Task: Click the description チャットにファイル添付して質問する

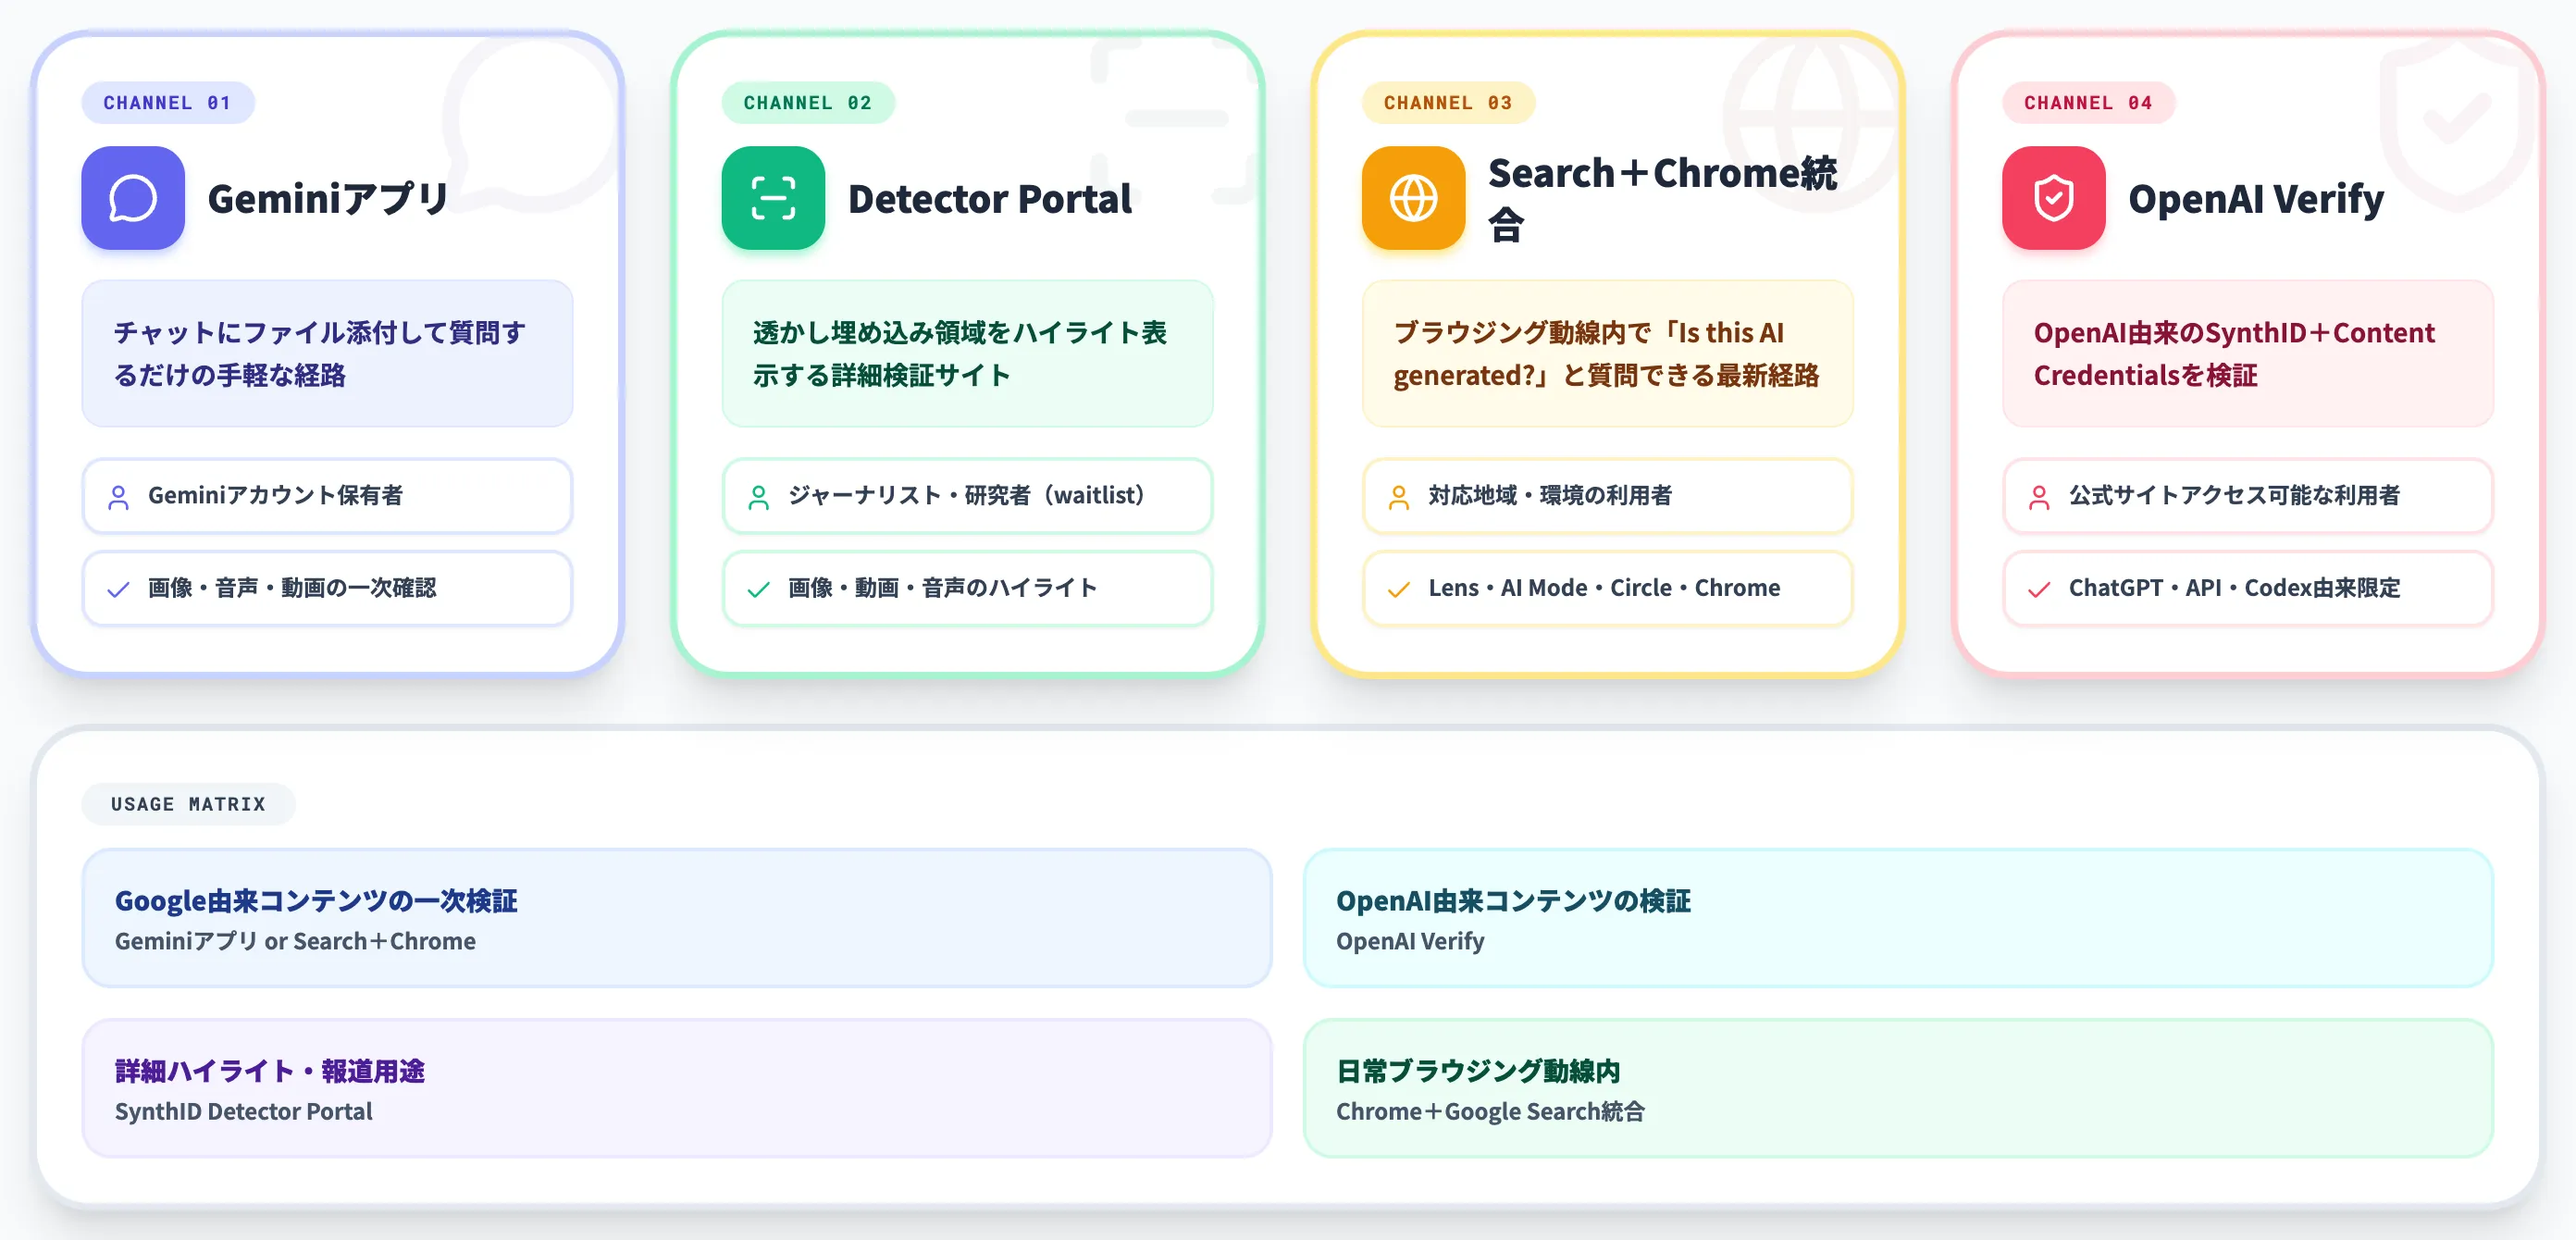Action: tap(327, 353)
